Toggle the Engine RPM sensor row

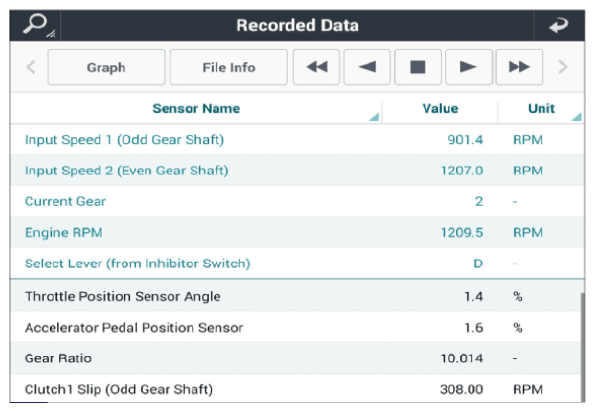click(297, 232)
